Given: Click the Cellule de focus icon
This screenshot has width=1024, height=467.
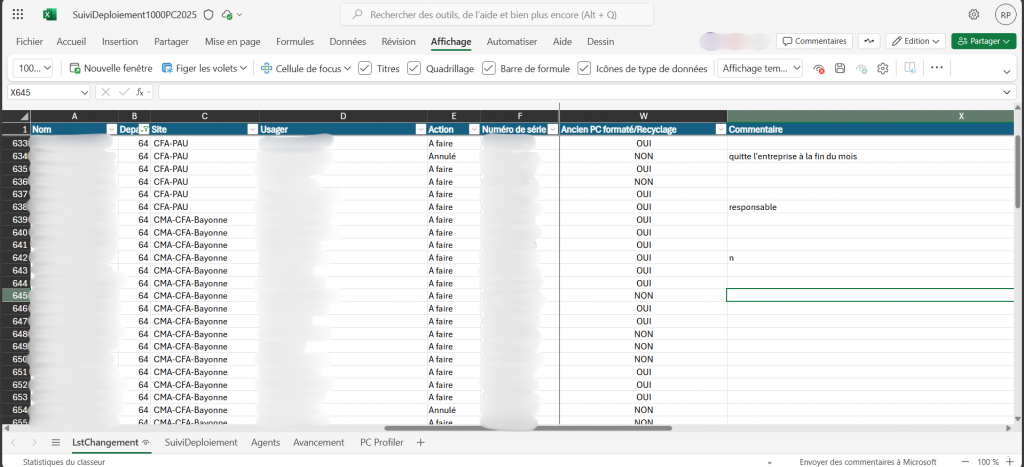Looking at the screenshot, I should [x=266, y=68].
